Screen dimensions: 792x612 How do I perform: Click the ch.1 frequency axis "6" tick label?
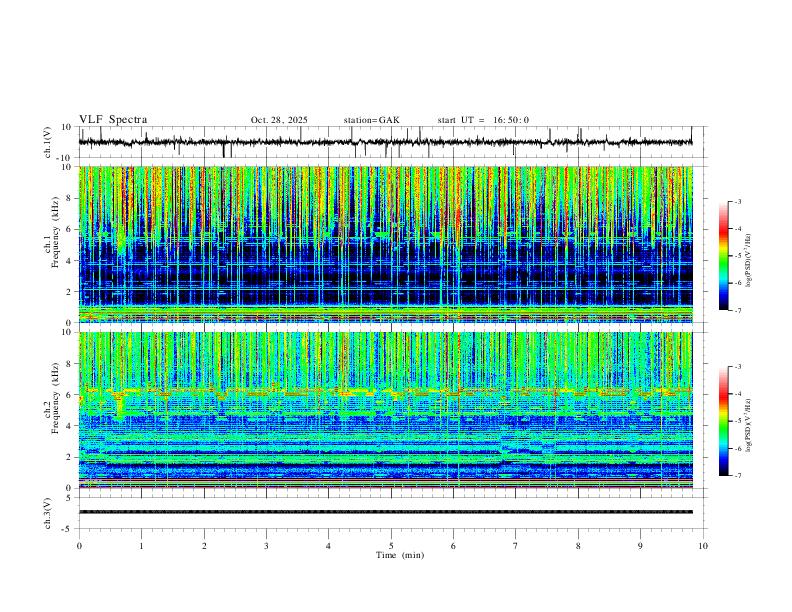(69, 229)
